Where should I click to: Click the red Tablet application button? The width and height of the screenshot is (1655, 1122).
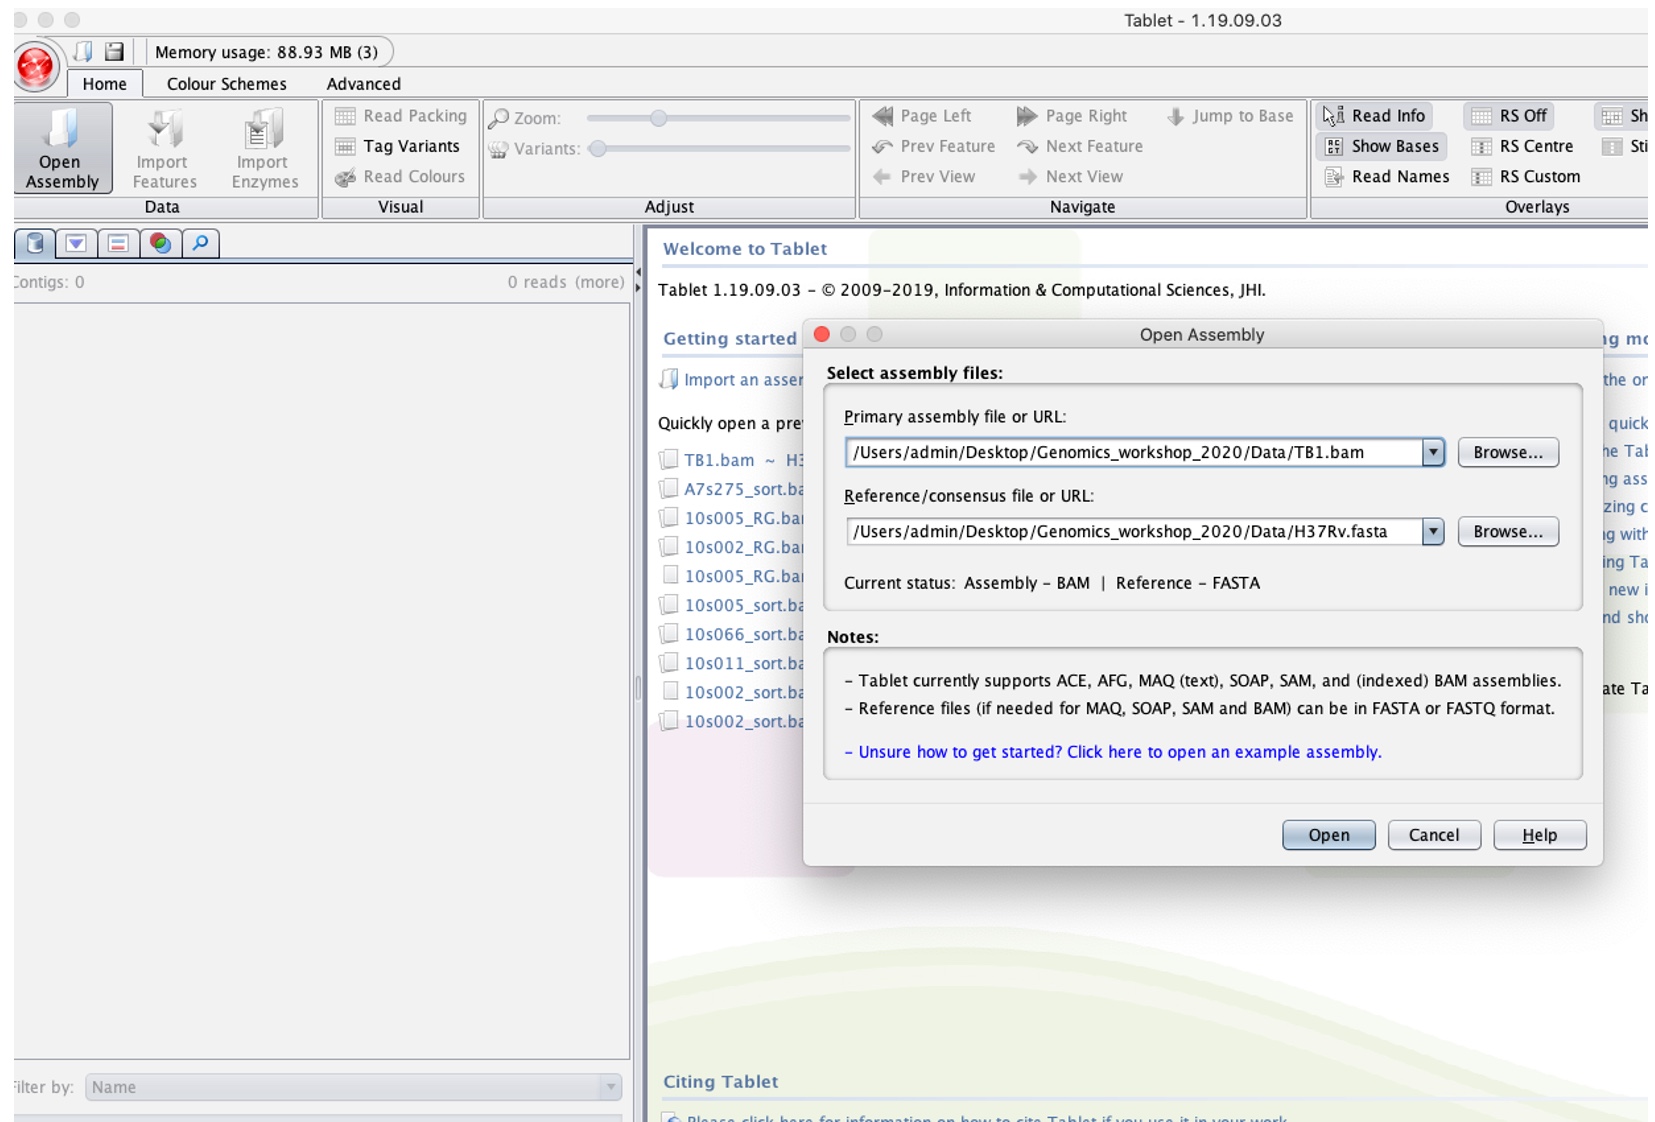[36, 67]
